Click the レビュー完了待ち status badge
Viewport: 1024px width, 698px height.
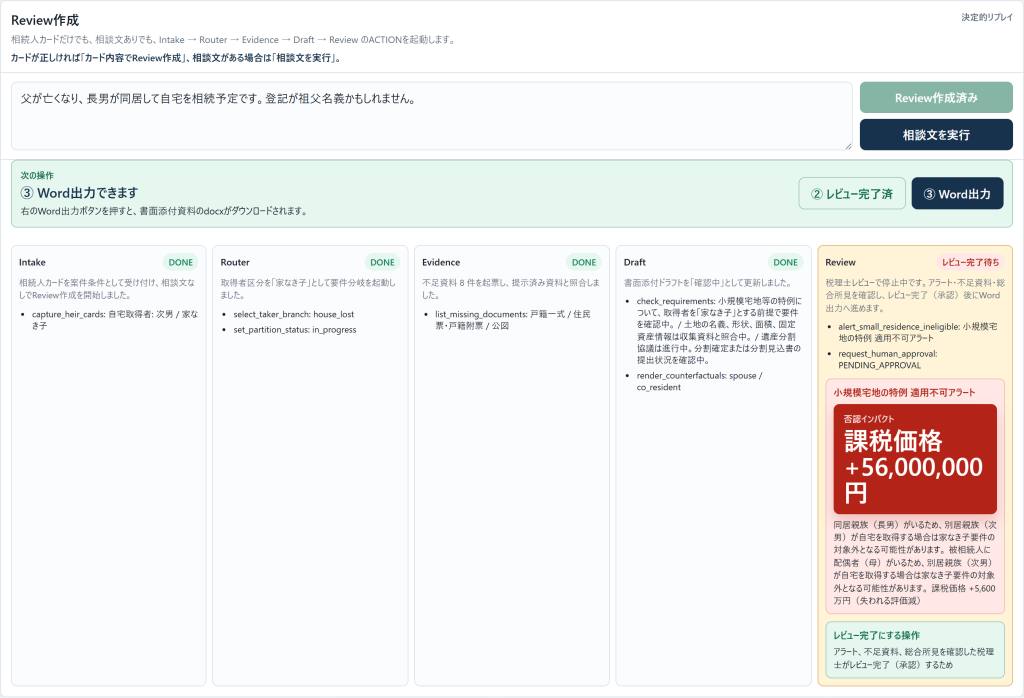(970, 262)
